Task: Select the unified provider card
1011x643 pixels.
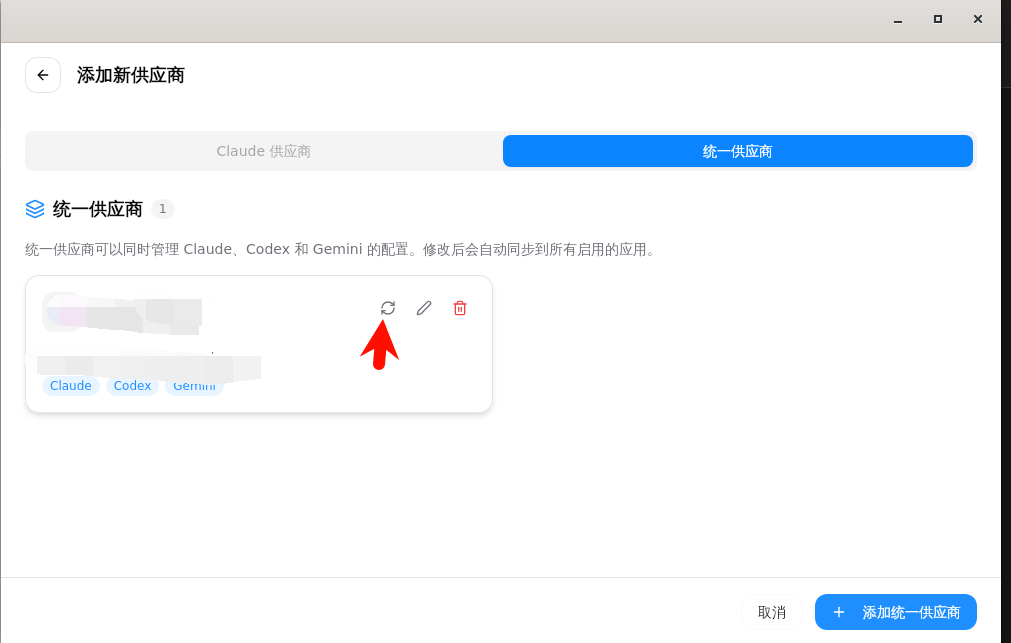Action: point(258,343)
